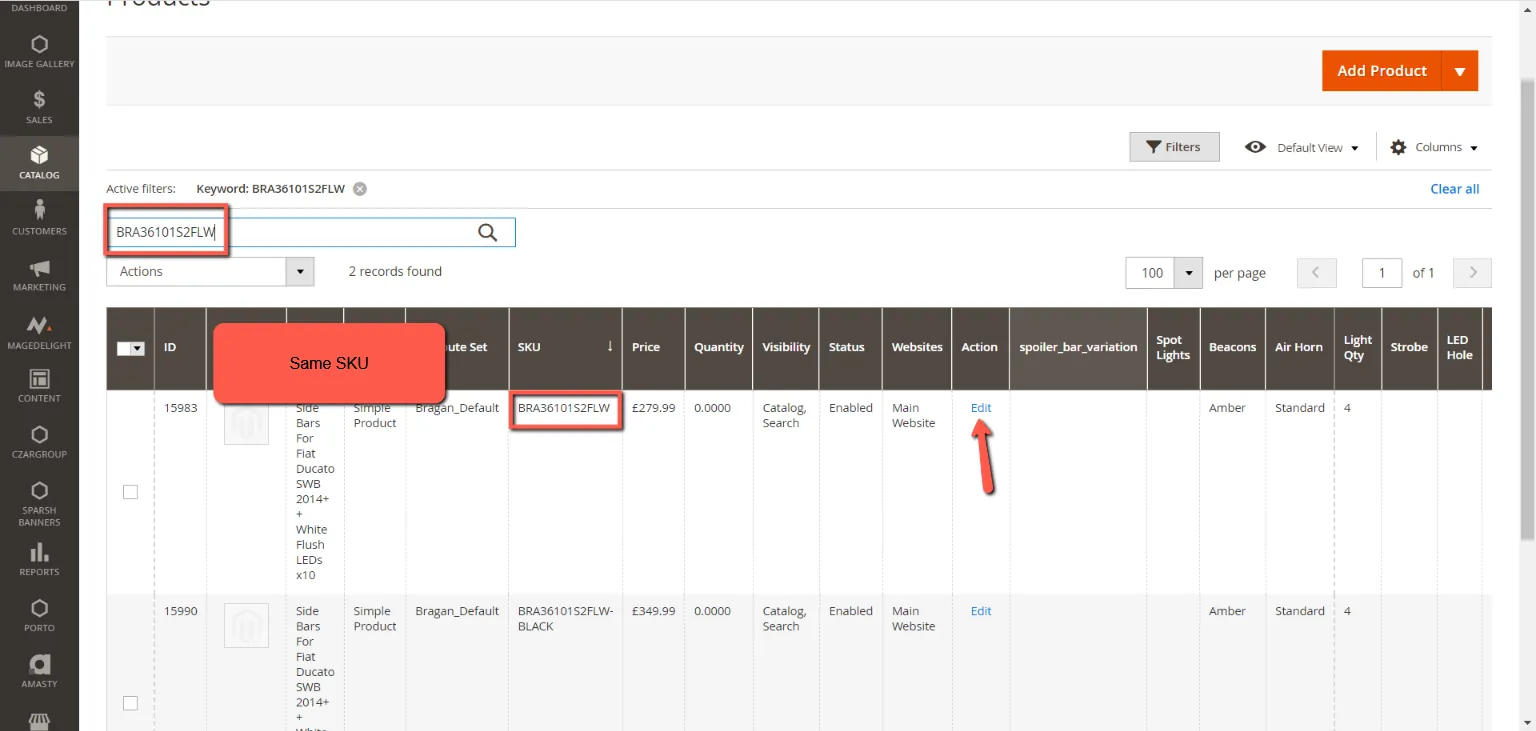Image resolution: width=1536 pixels, height=731 pixels.
Task: Open the Filters button
Action: (x=1174, y=147)
